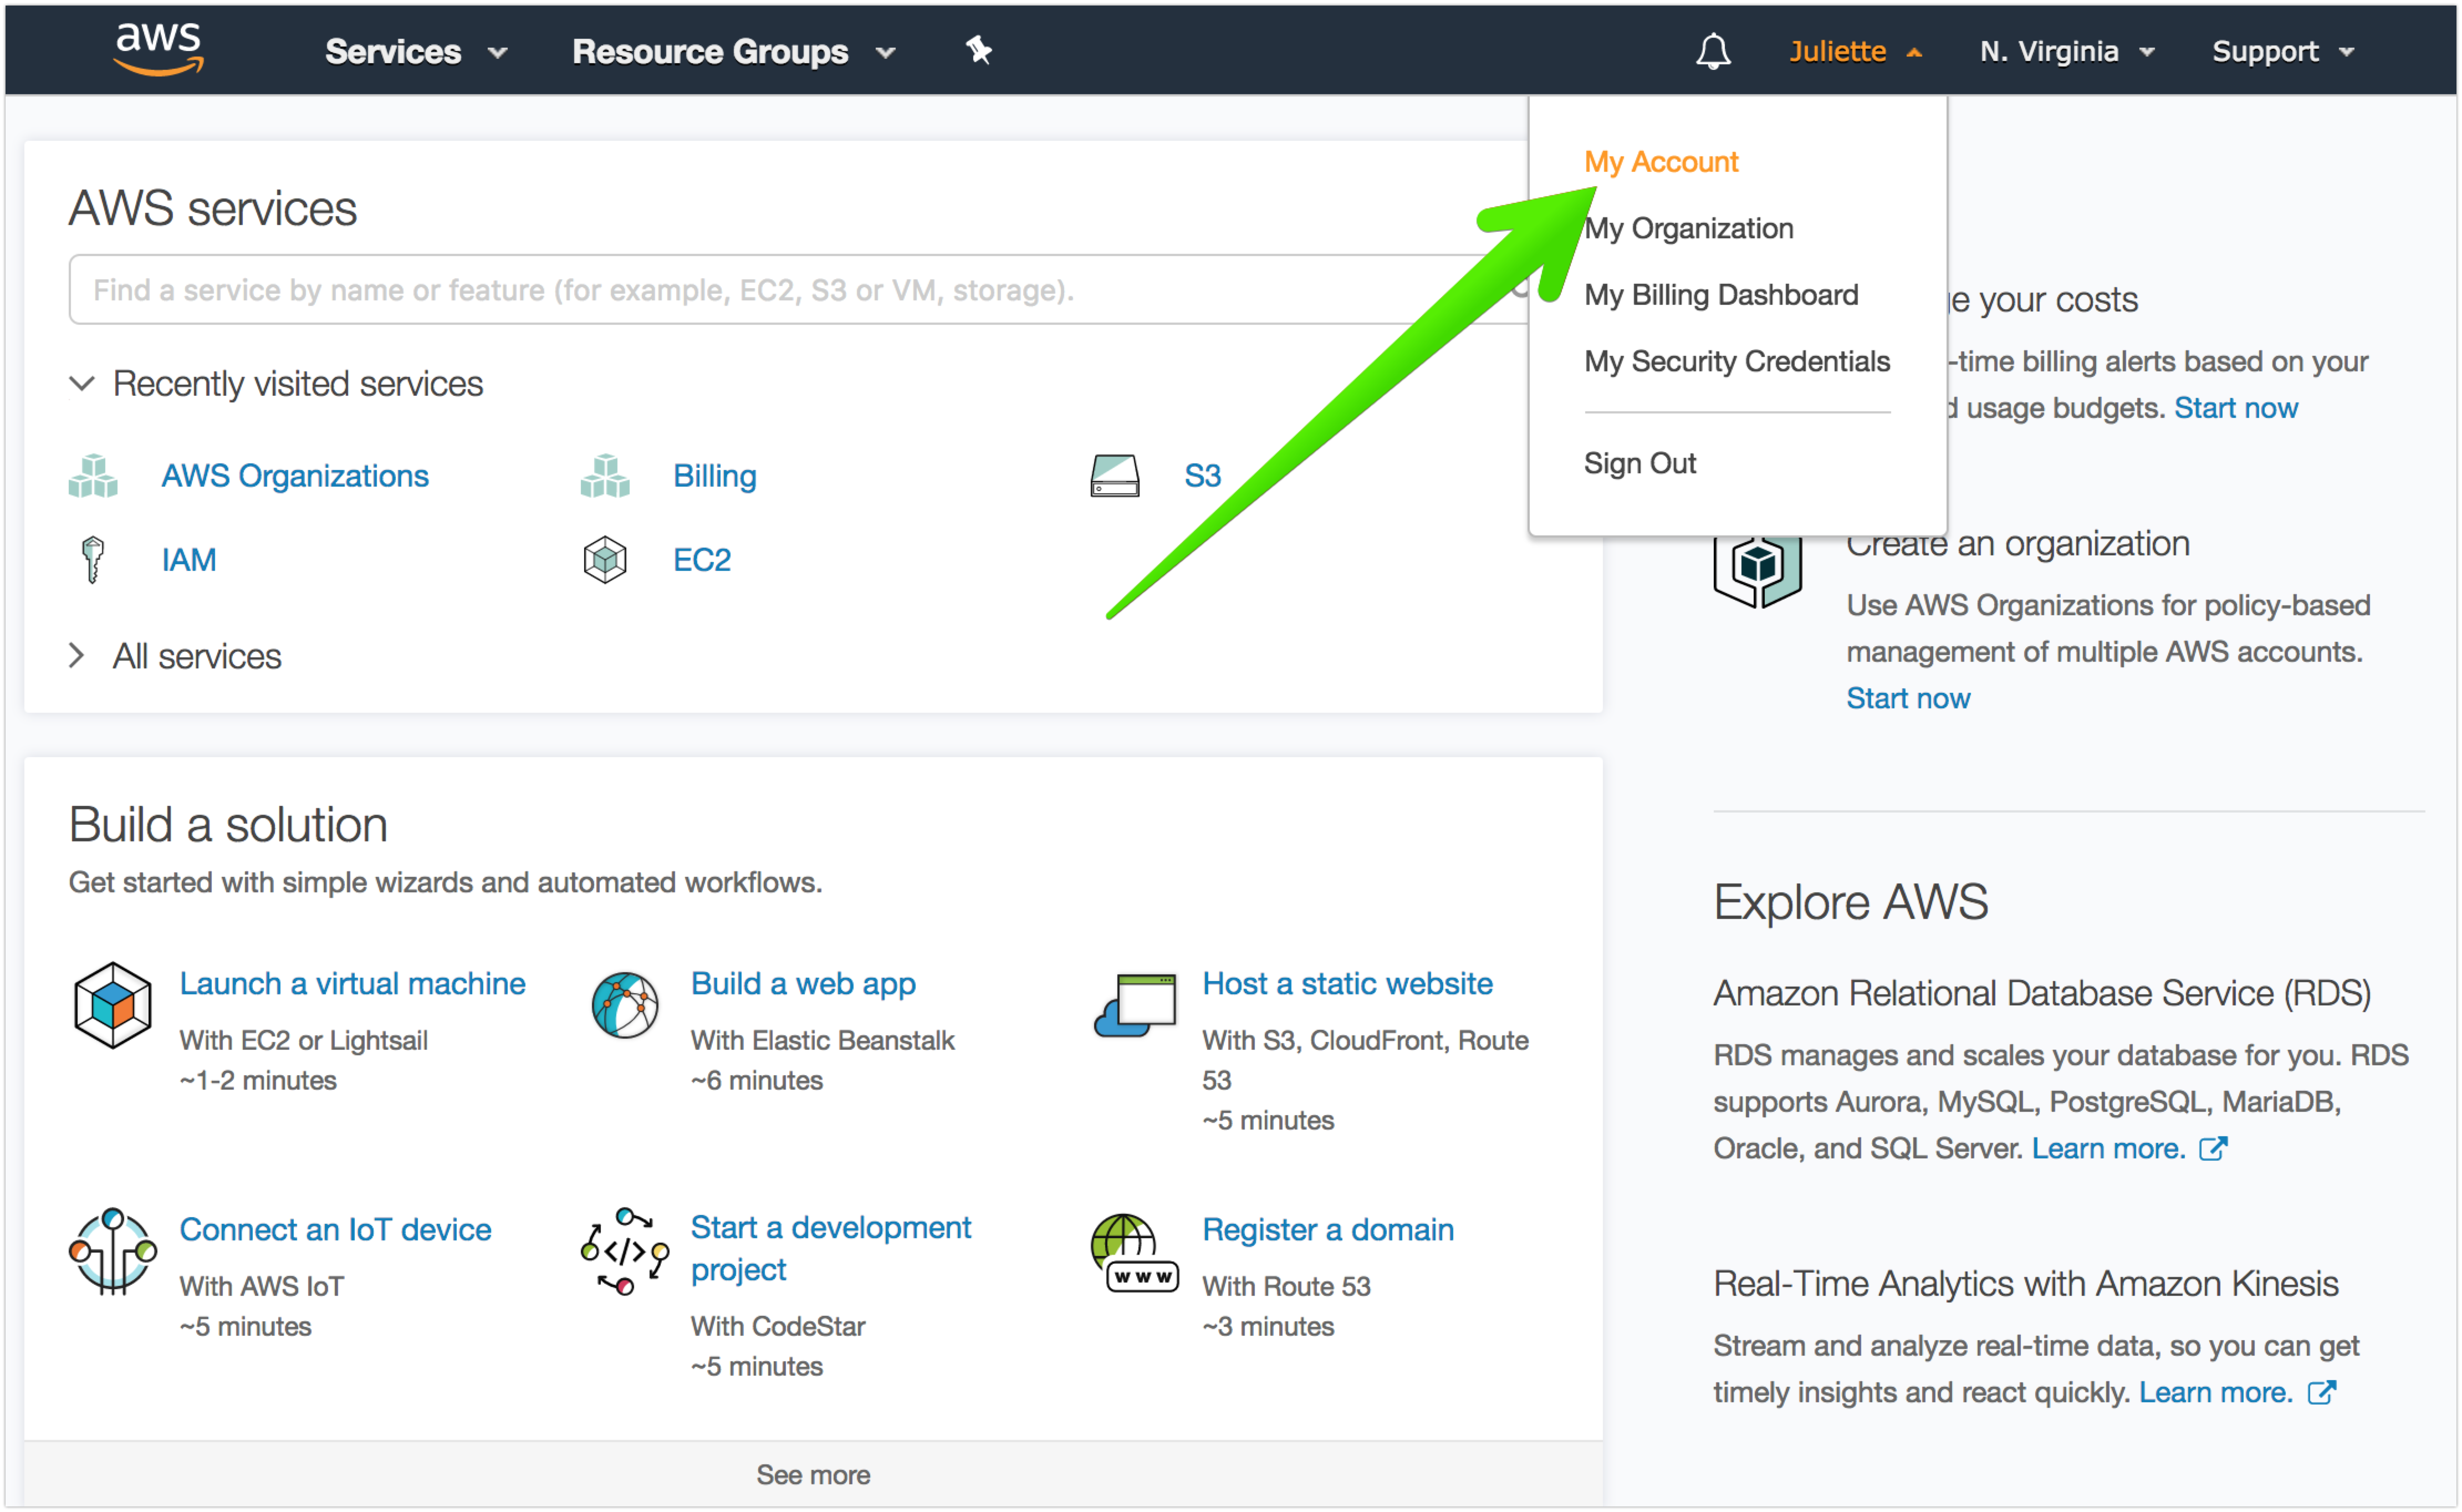Open the Services dropdown menu

click(416, 51)
